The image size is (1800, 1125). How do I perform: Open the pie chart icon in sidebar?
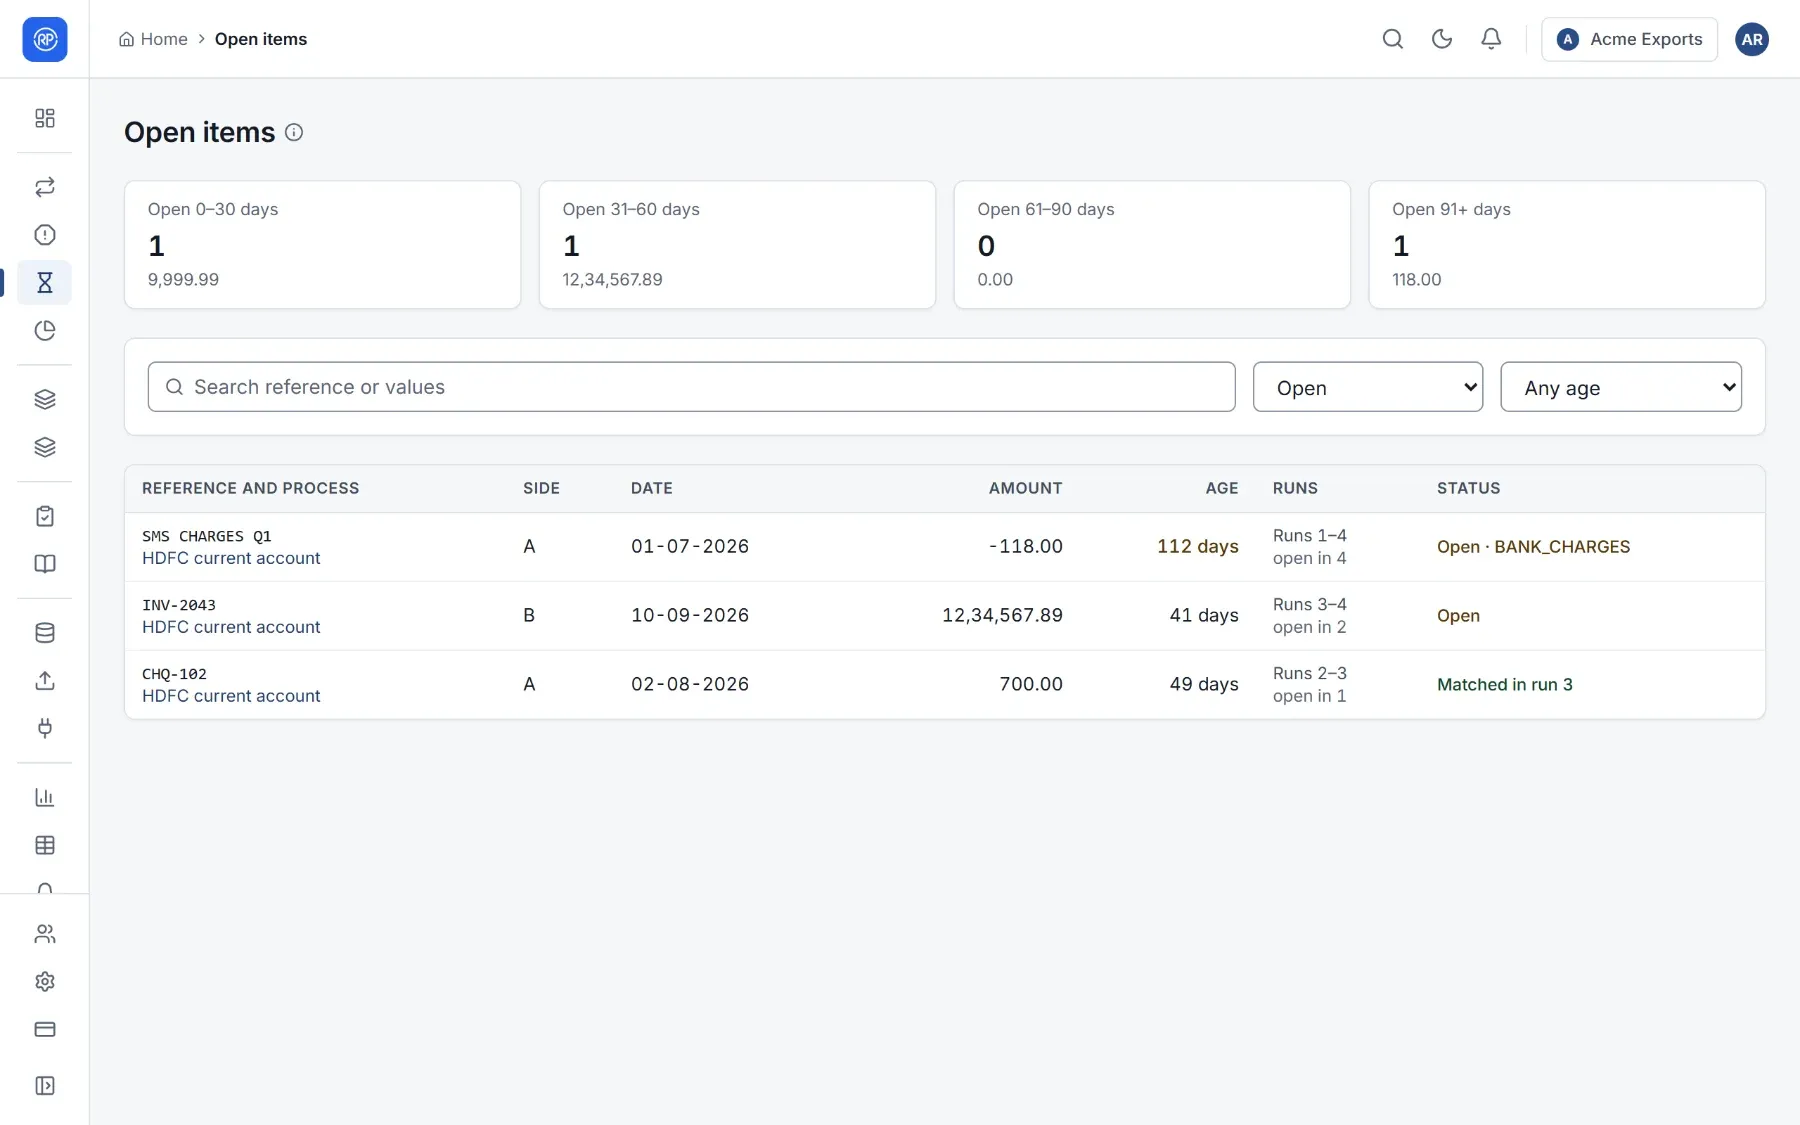click(x=45, y=331)
